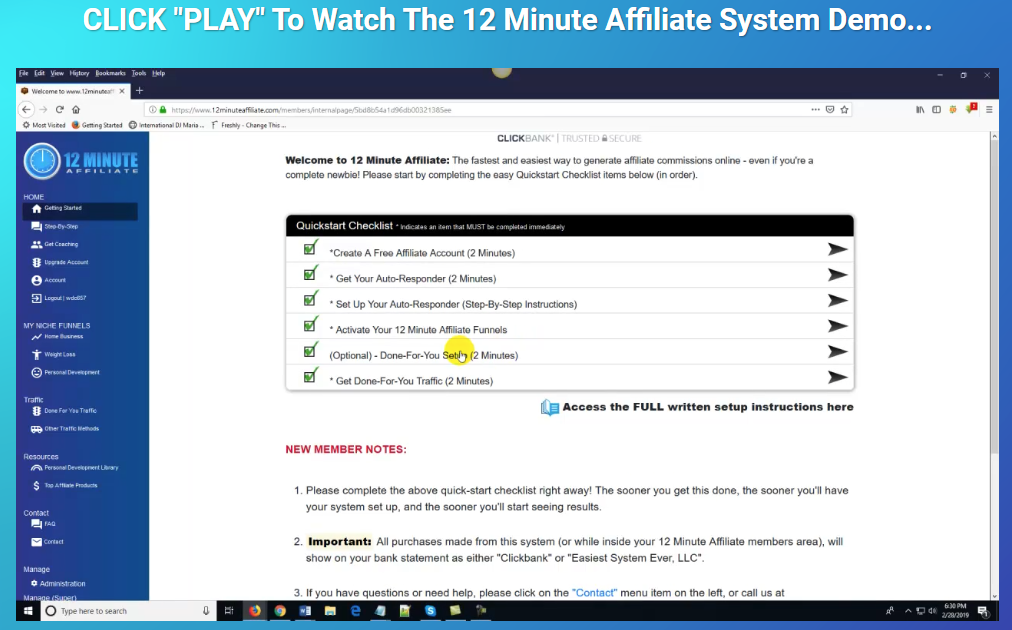Open Upgrade Account in the sidebar
This screenshot has width=1012, height=630.
pyautogui.click(x=60, y=262)
